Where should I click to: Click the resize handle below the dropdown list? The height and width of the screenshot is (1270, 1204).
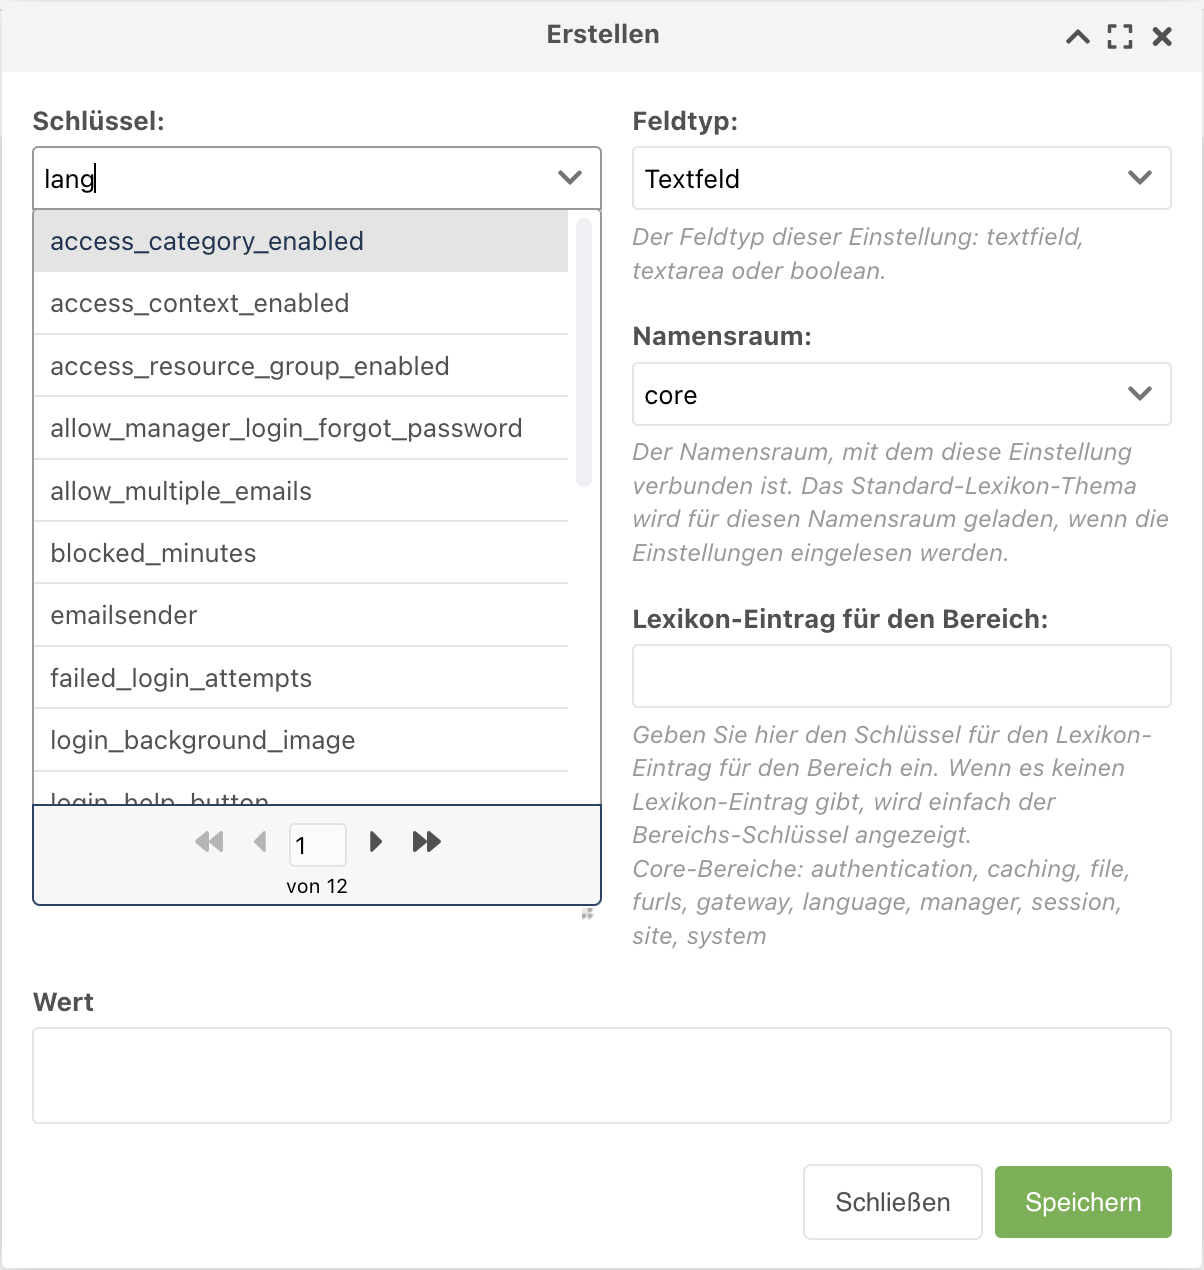click(x=588, y=913)
